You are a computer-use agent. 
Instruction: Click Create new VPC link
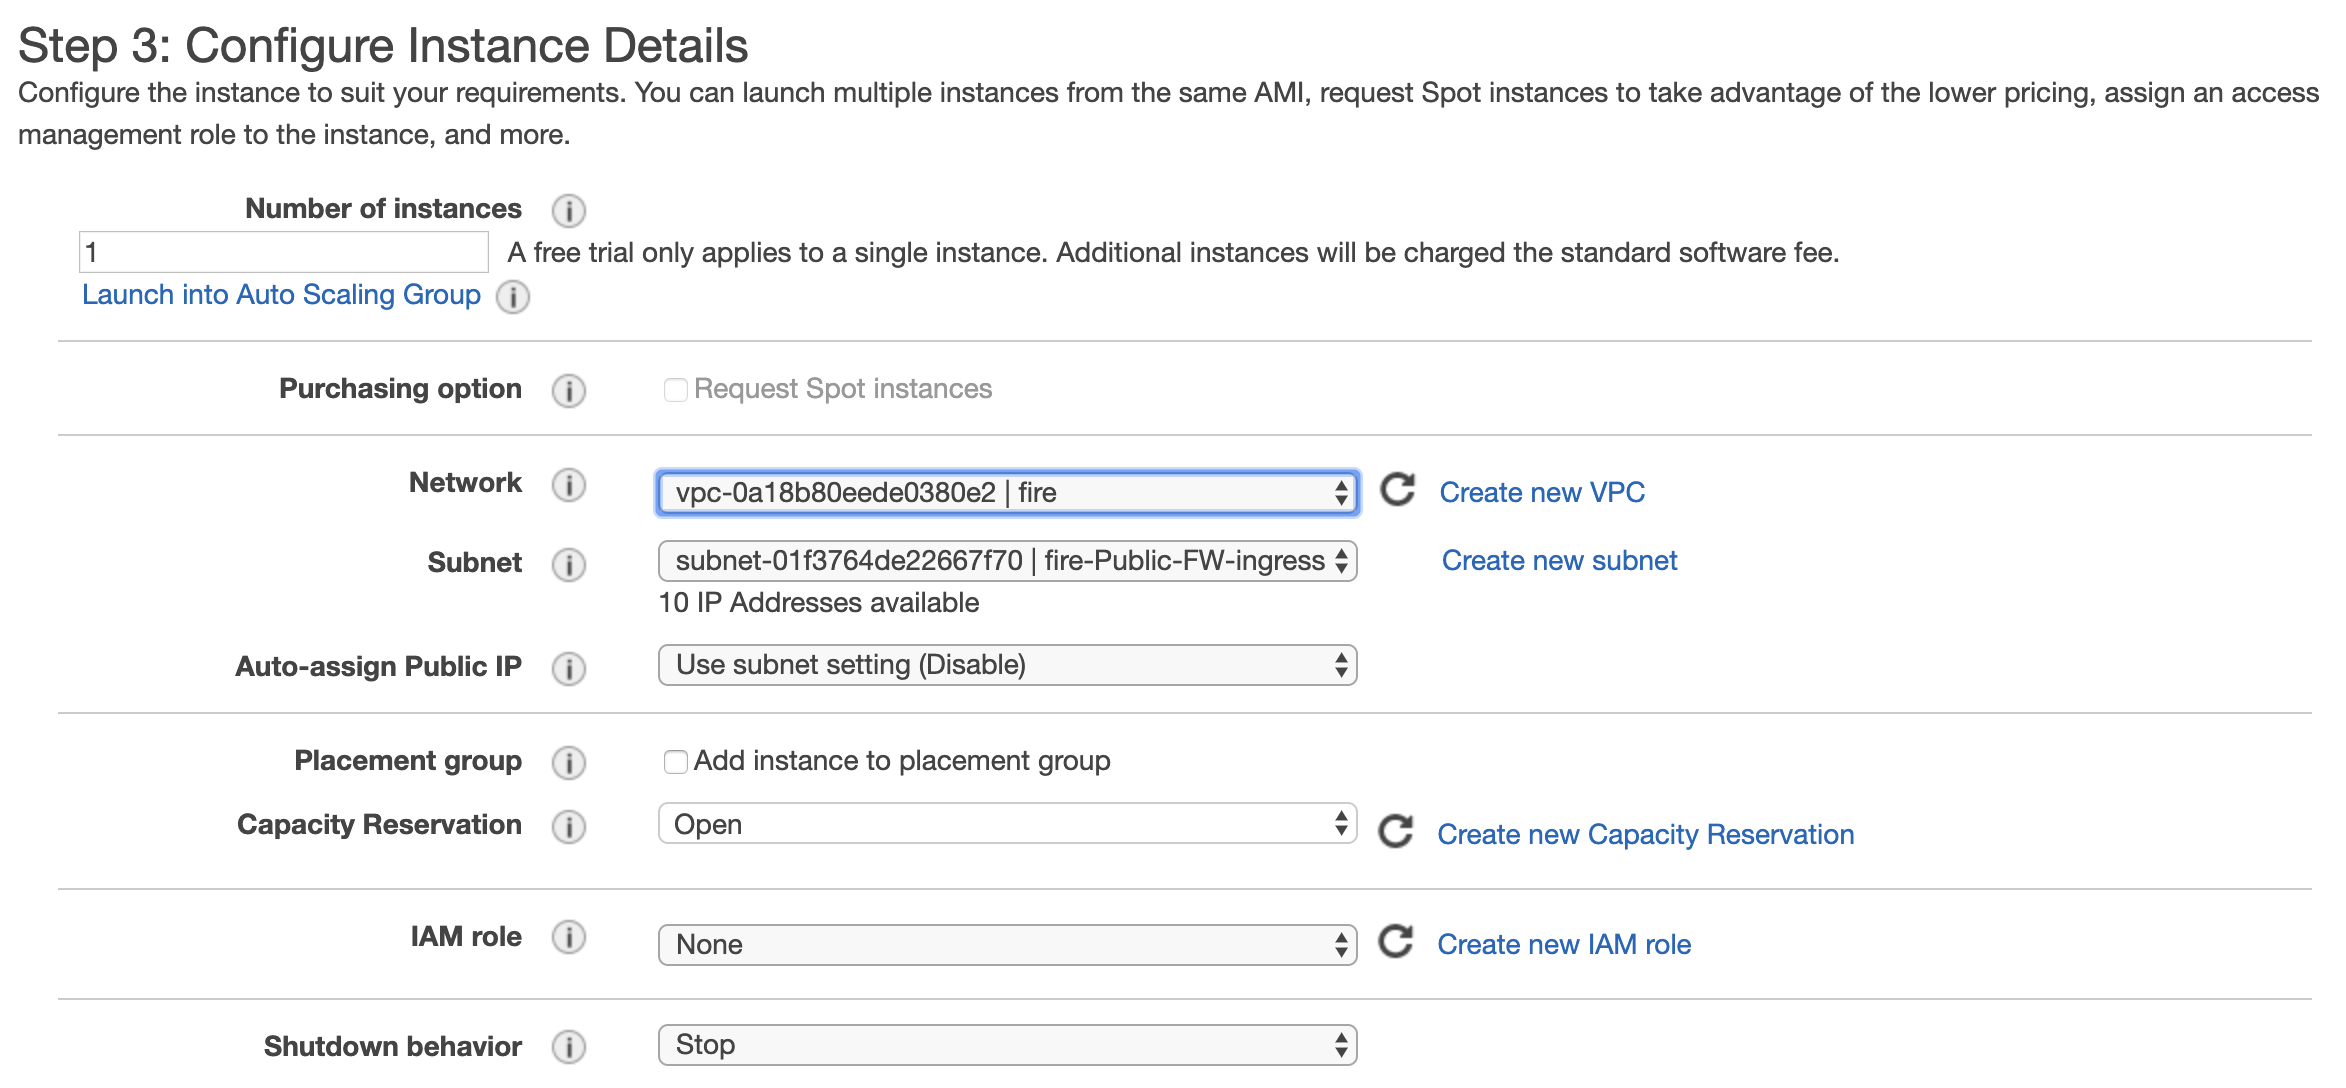click(1541, 492)
